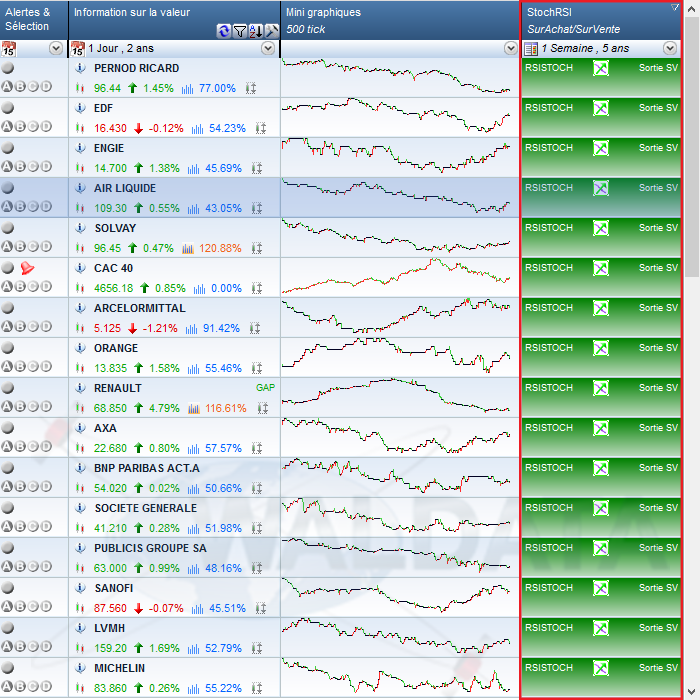Open the PERNOD RICARD stock name
This screenshot has height=700, width=700.
137,68
